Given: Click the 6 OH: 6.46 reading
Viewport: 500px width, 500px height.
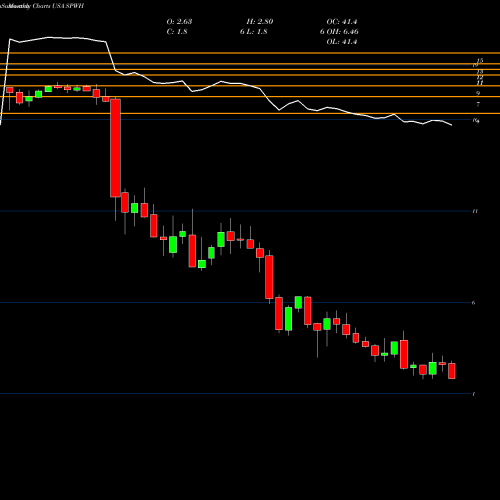Looking at the screenshot, I should point(339,32).
